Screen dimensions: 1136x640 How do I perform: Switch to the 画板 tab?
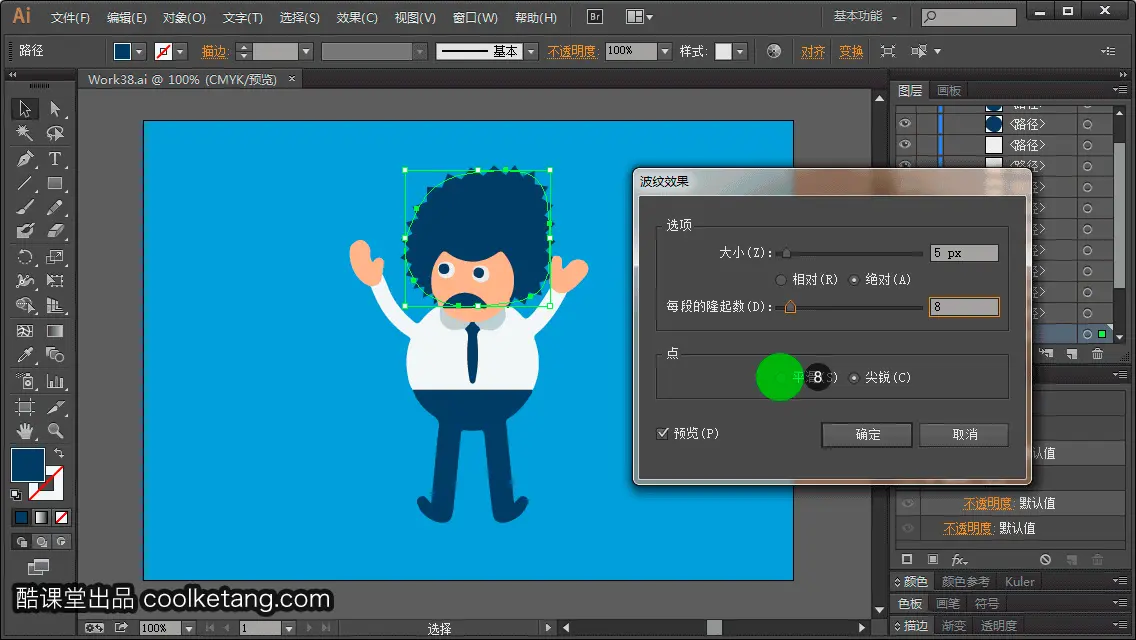(948, 91)
